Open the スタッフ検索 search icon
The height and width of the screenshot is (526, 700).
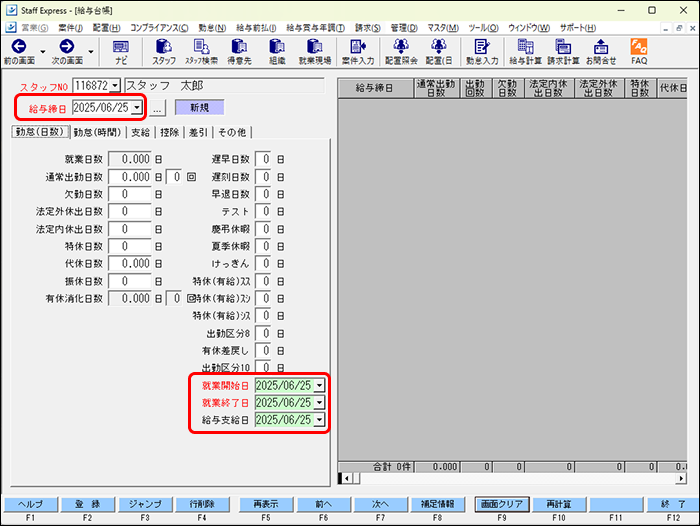click(201, 52)
